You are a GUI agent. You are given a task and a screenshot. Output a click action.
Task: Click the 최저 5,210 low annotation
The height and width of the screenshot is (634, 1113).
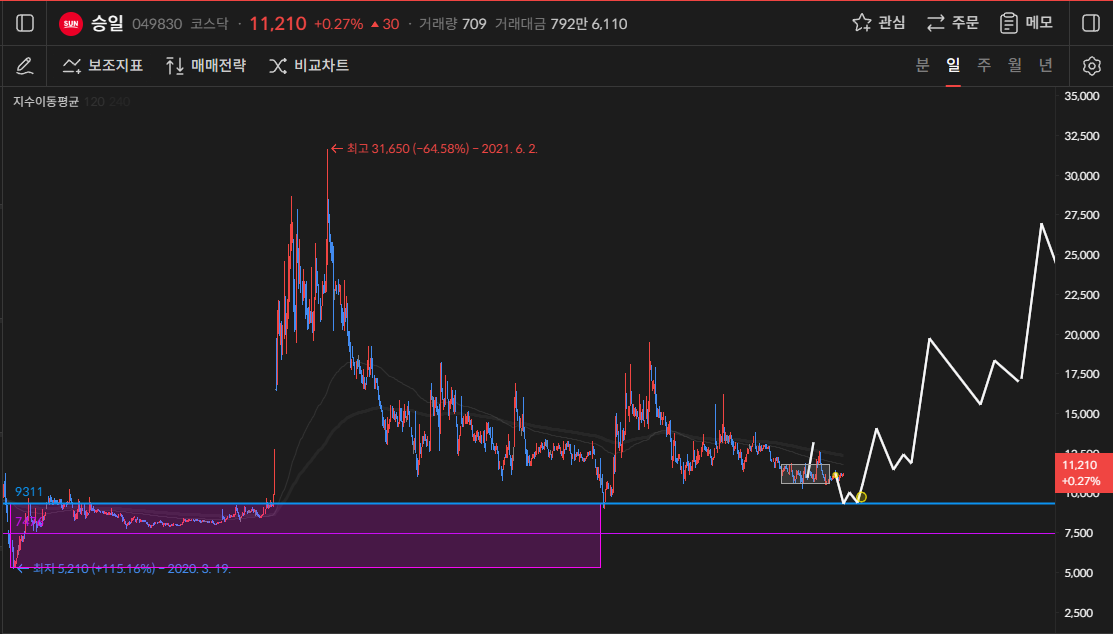coord(122,569)
